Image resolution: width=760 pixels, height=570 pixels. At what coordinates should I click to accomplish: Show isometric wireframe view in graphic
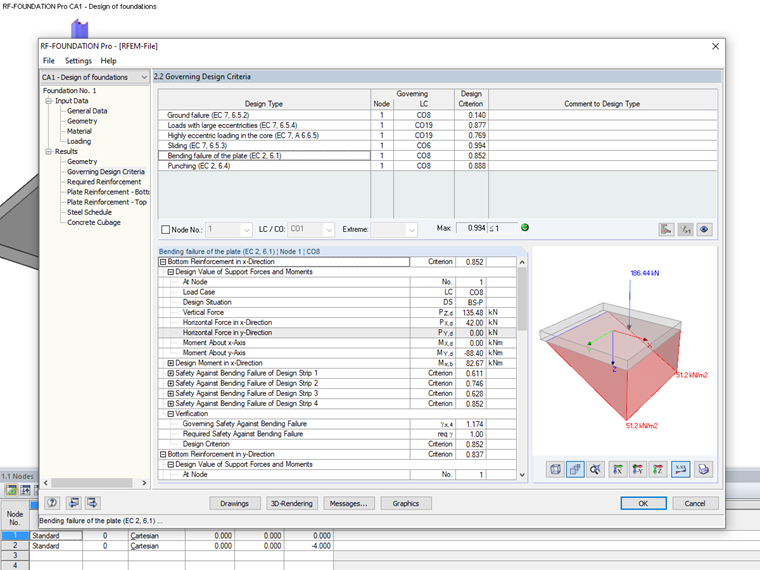tap(555, 469)
